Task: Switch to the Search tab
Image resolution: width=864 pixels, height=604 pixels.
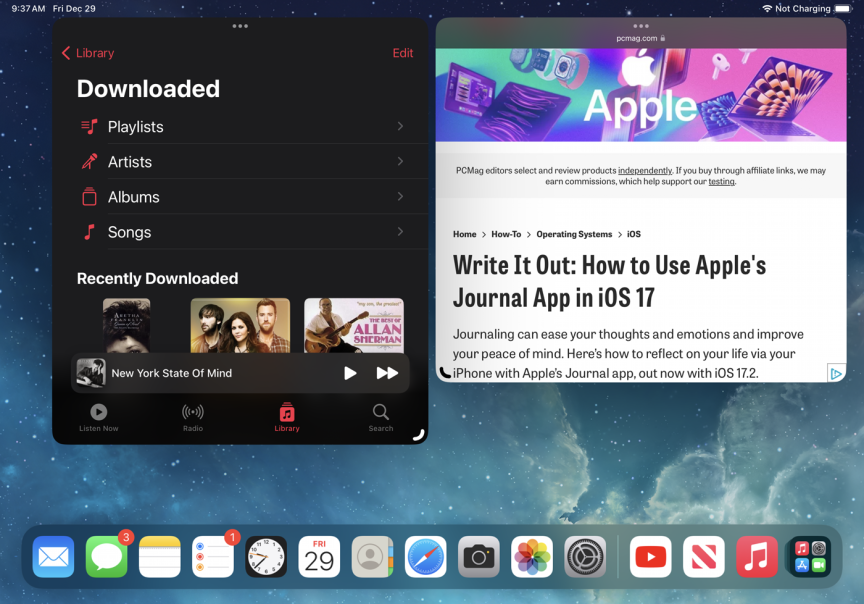Action: (x=381, y=417)
